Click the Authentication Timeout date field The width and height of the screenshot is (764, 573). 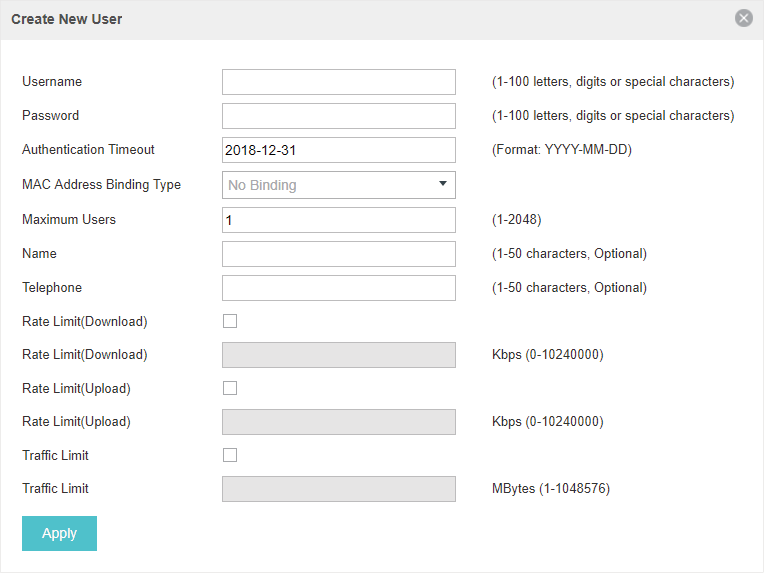(x=339, y=150)
